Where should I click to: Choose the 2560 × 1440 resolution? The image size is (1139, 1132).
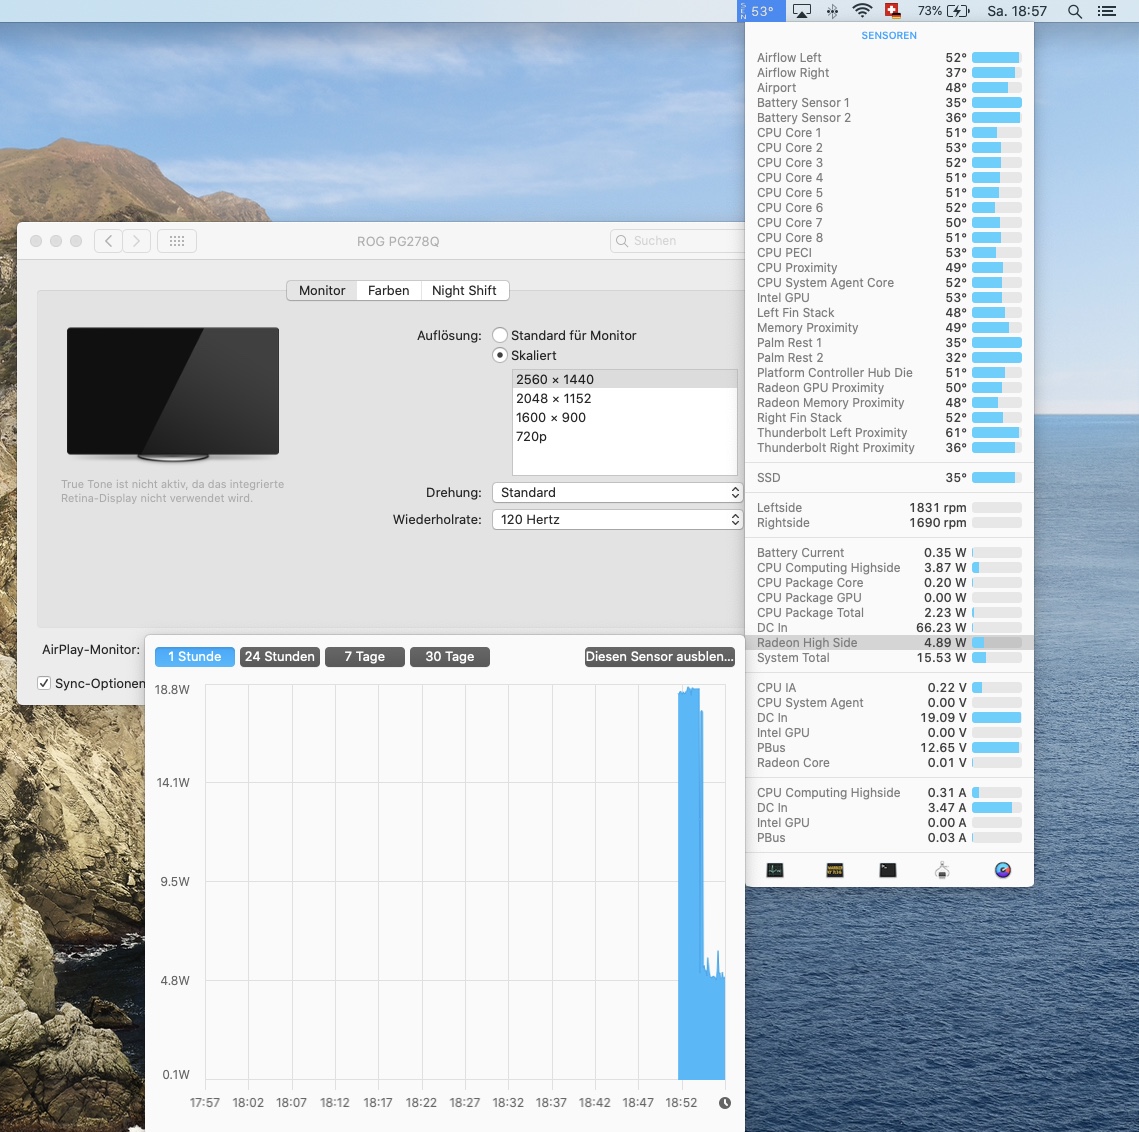pyautogui.click(x=625, y=379)
